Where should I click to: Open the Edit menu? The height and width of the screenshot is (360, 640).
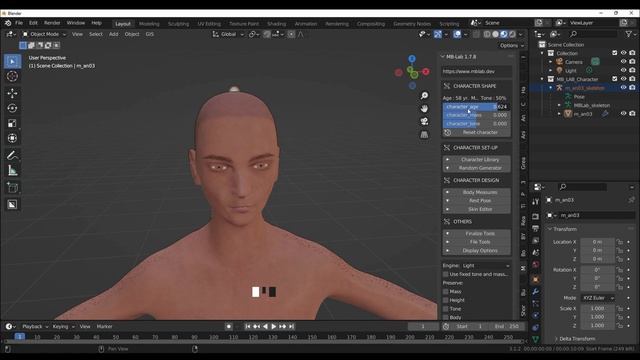pos(33,23)
